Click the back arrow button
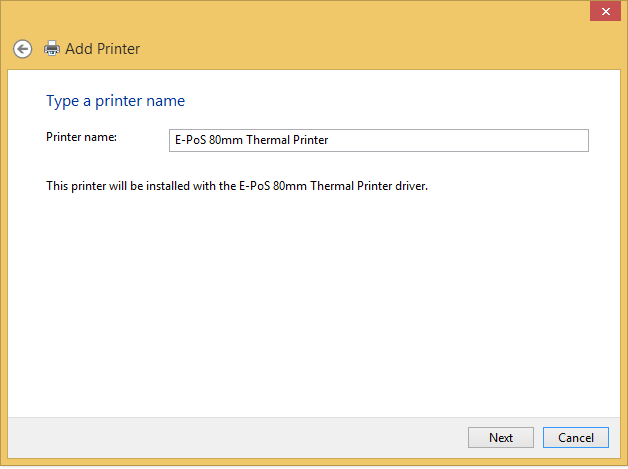628x469 pixels. pyautogui.click(x=23, y=48)
